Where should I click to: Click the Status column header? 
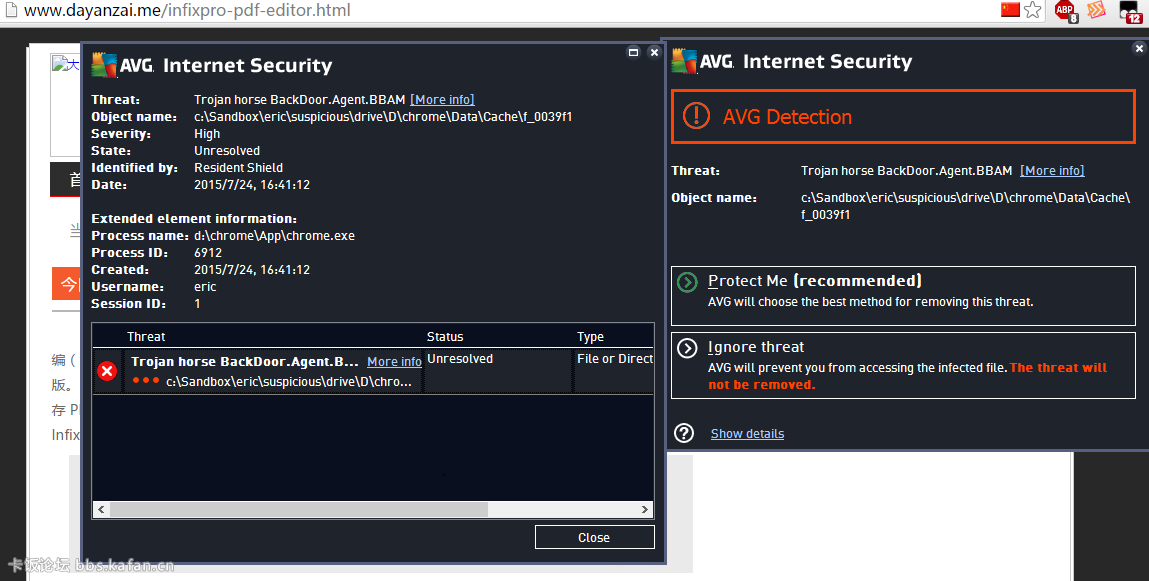coord(445,336)
